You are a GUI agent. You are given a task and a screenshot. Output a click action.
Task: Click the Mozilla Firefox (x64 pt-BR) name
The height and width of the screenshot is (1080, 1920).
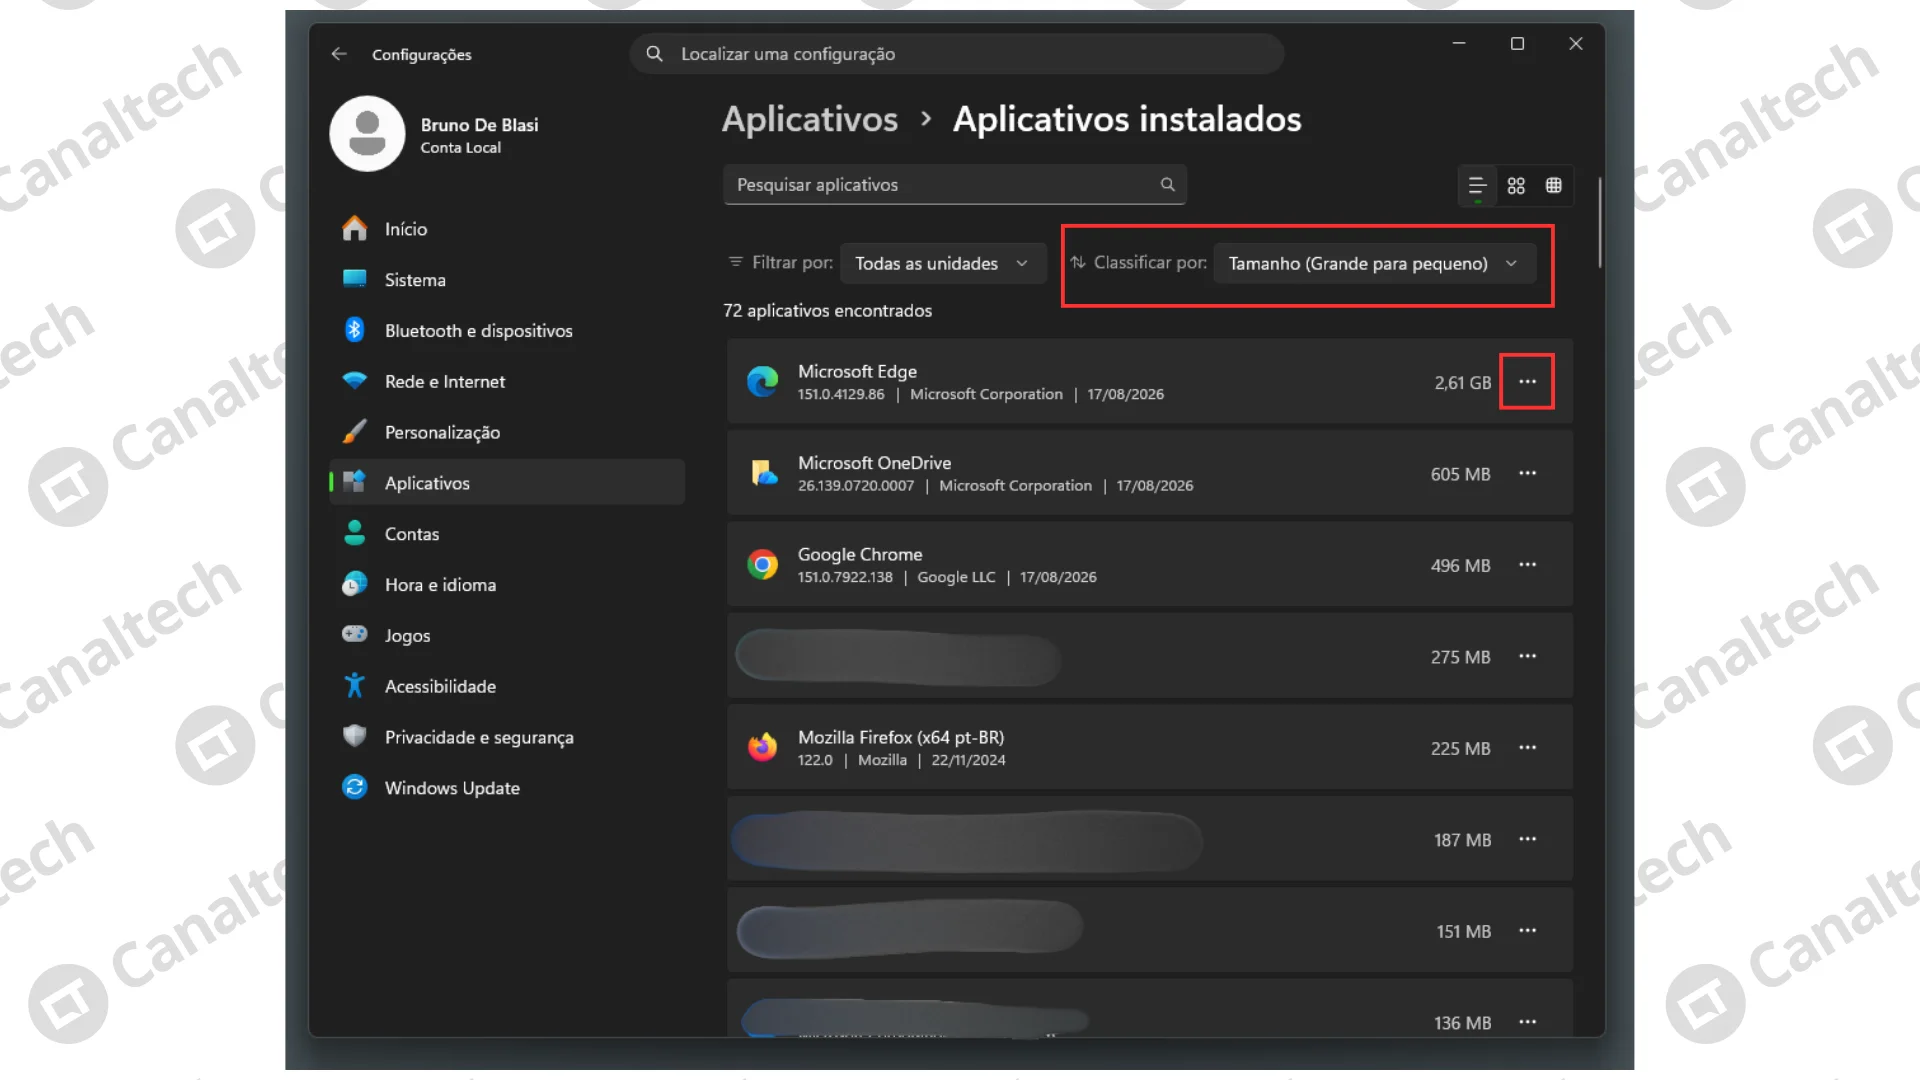tap(901, 737)
